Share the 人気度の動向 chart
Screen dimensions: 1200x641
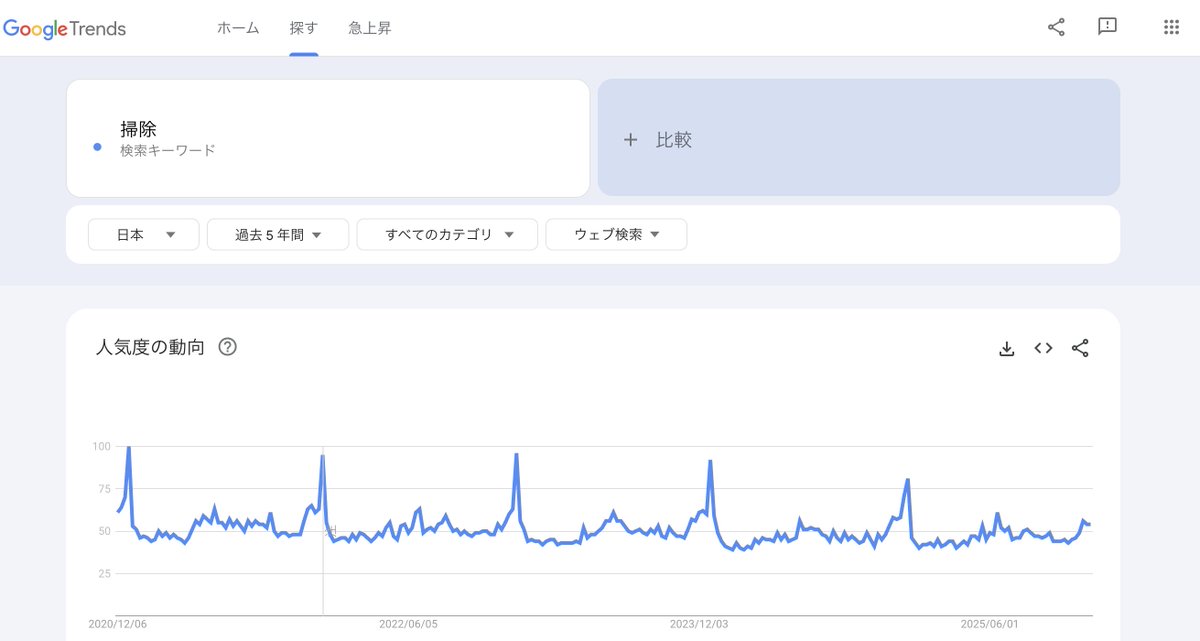point(1080,348)
